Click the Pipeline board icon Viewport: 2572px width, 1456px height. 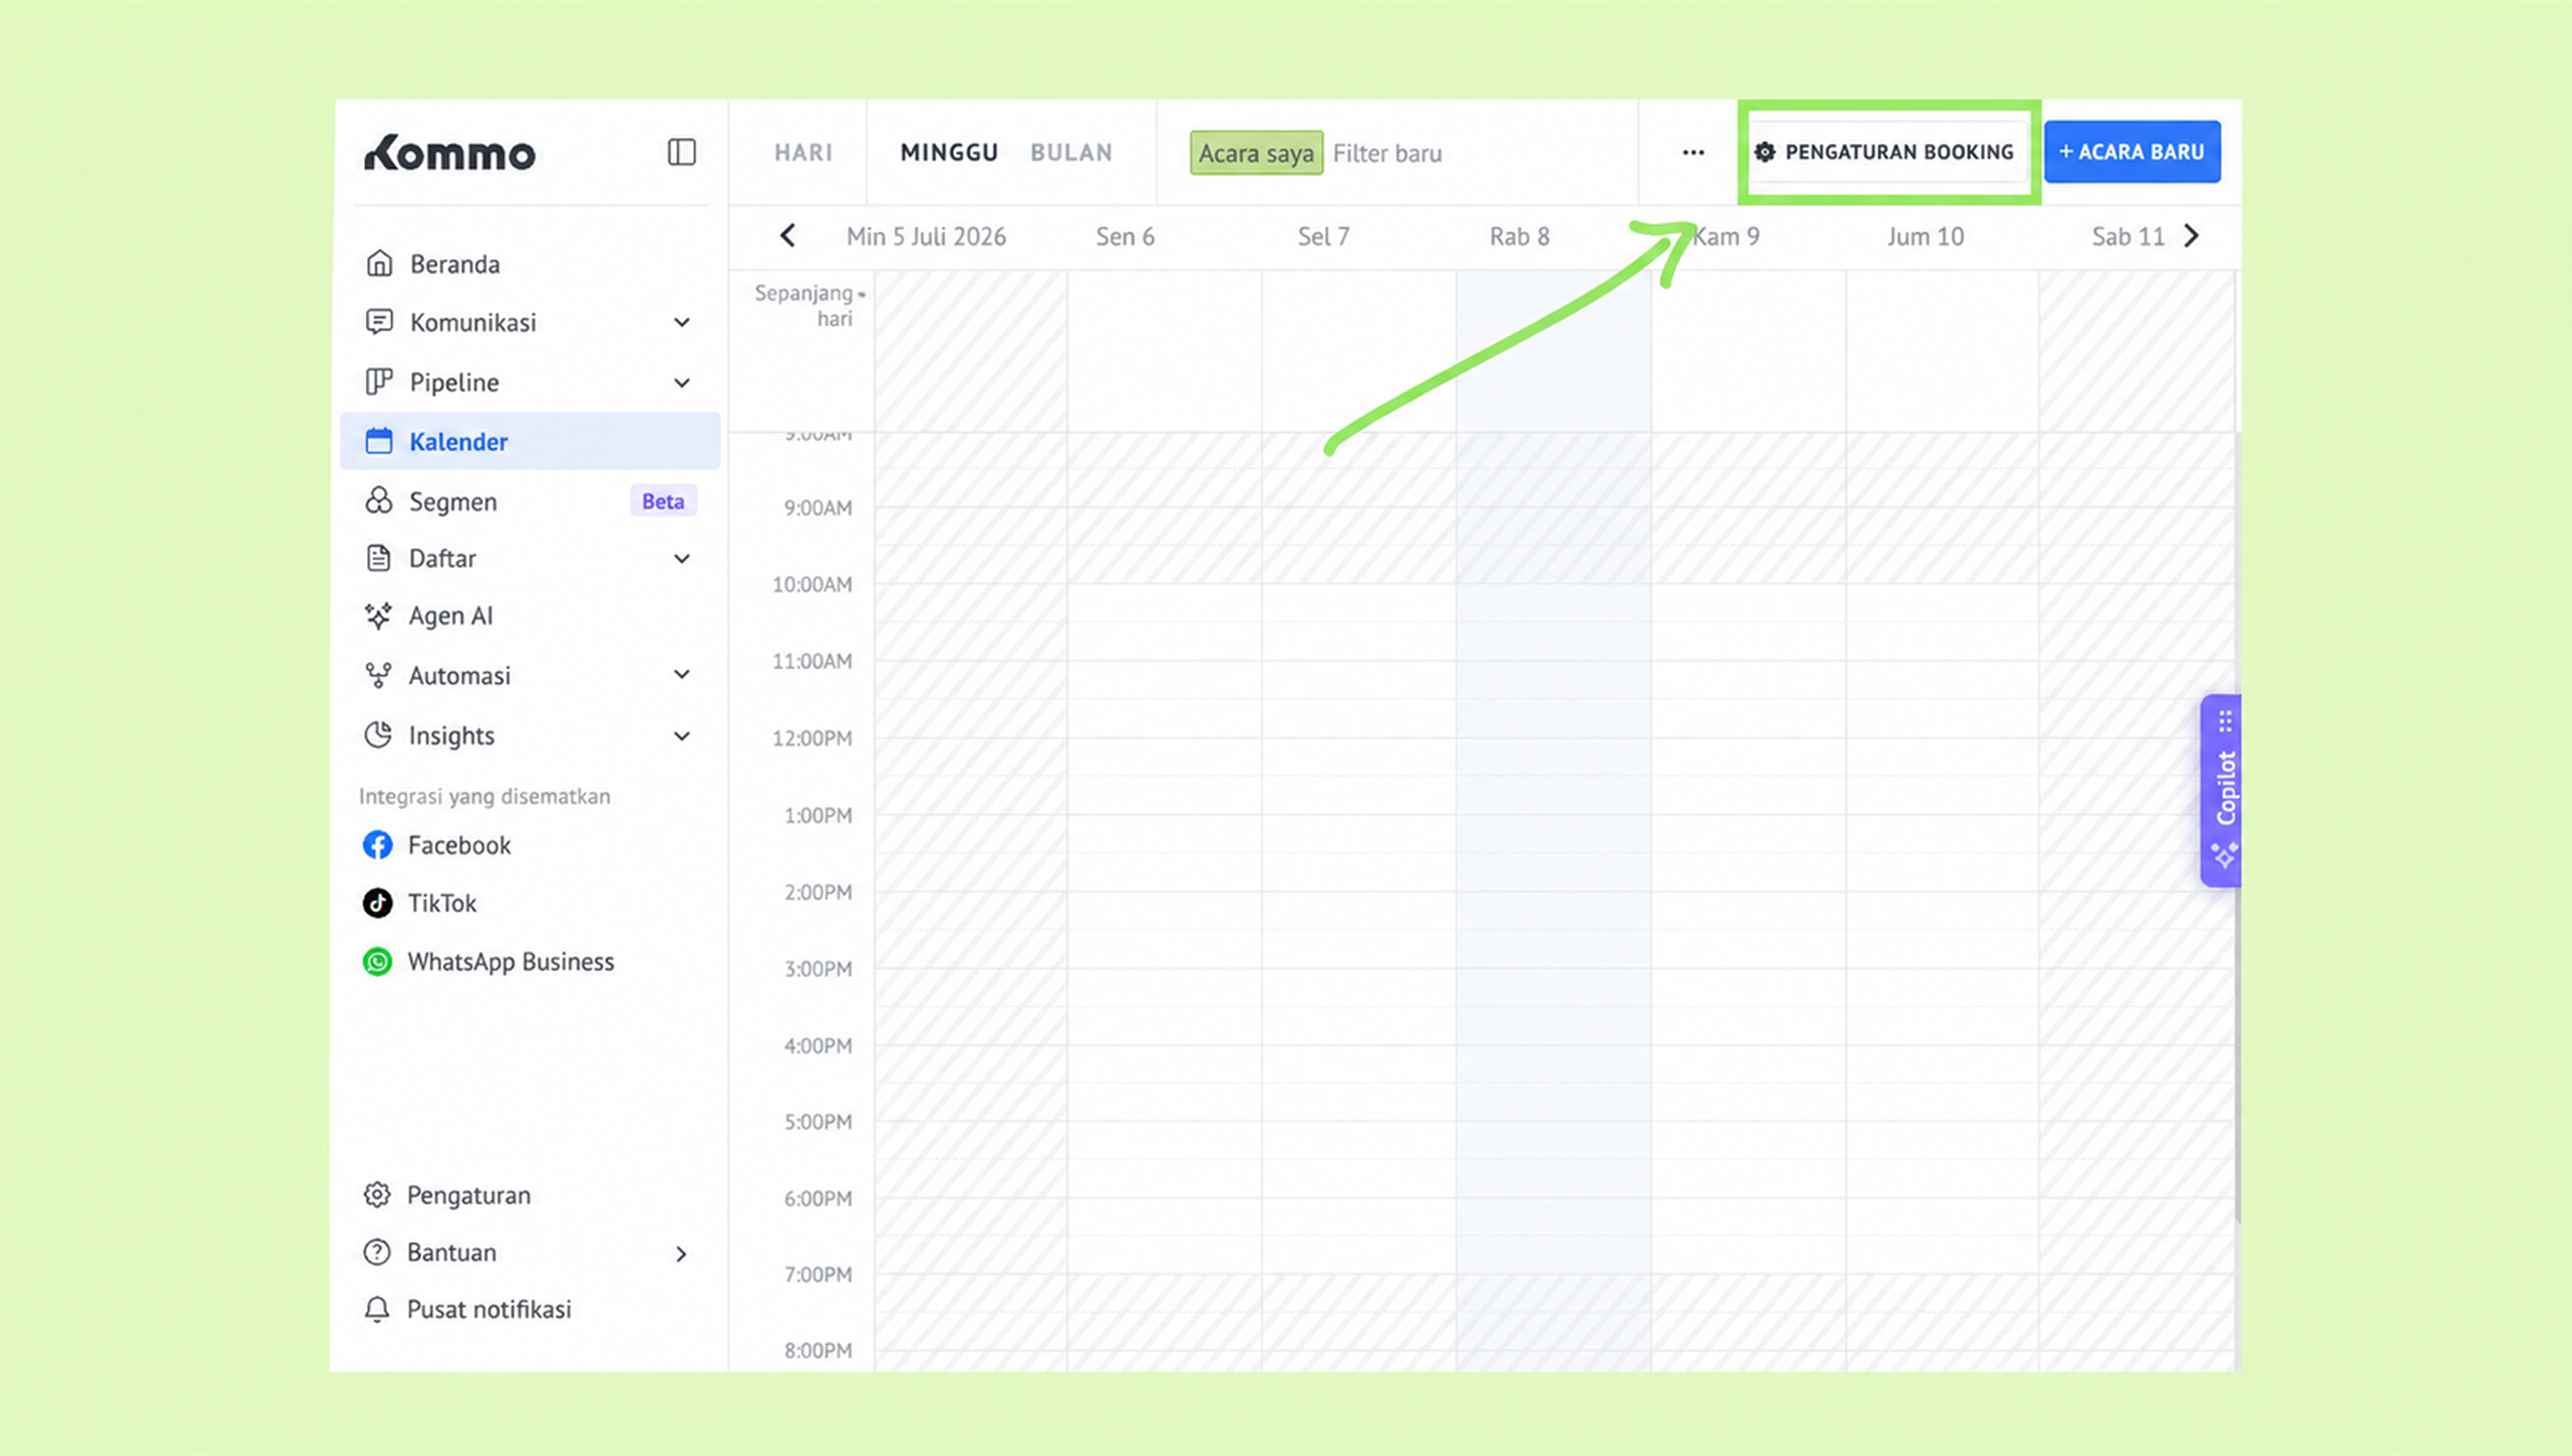379,382
